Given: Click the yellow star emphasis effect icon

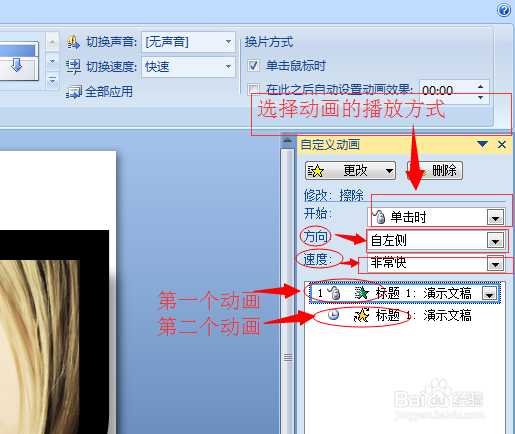Looking at the screenshot, I should tap(362, 315).
